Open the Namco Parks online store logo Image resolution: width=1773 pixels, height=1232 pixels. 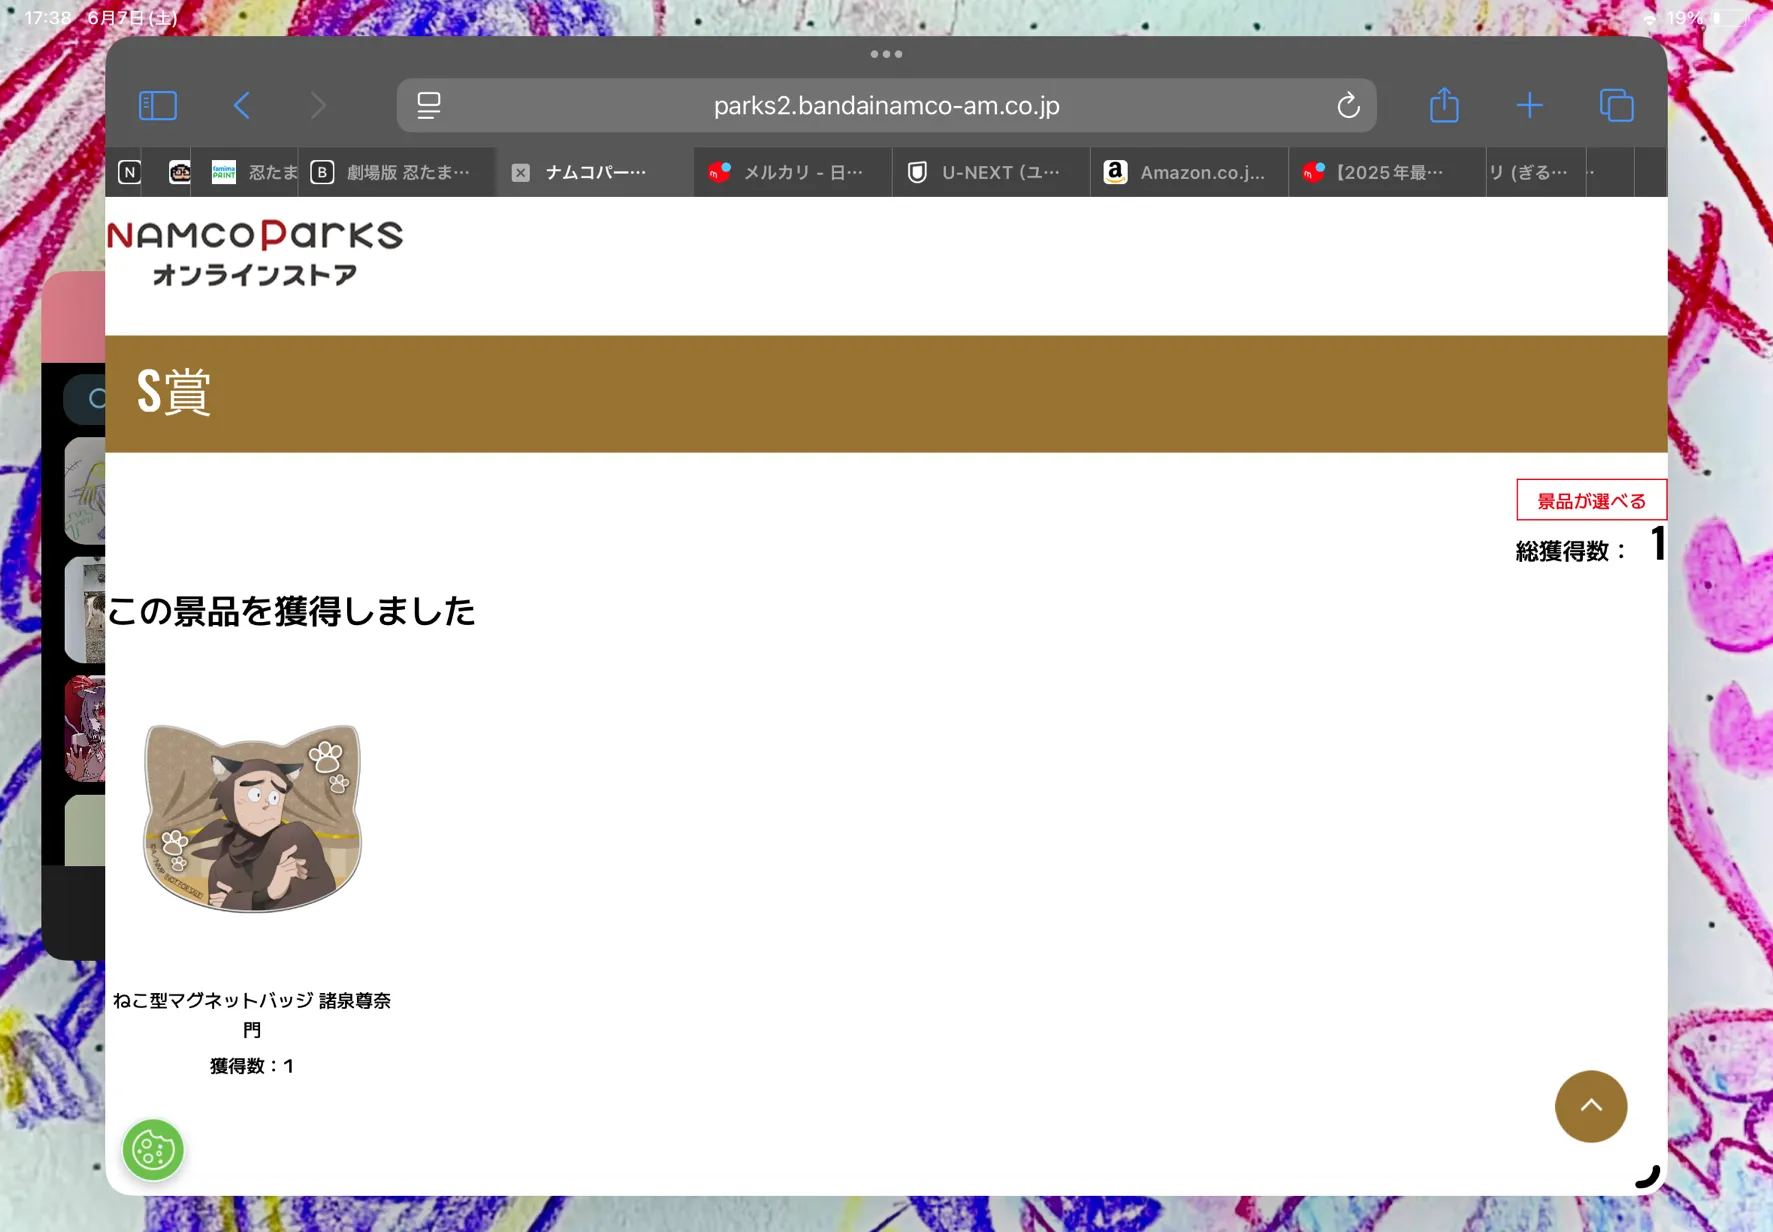255,253
